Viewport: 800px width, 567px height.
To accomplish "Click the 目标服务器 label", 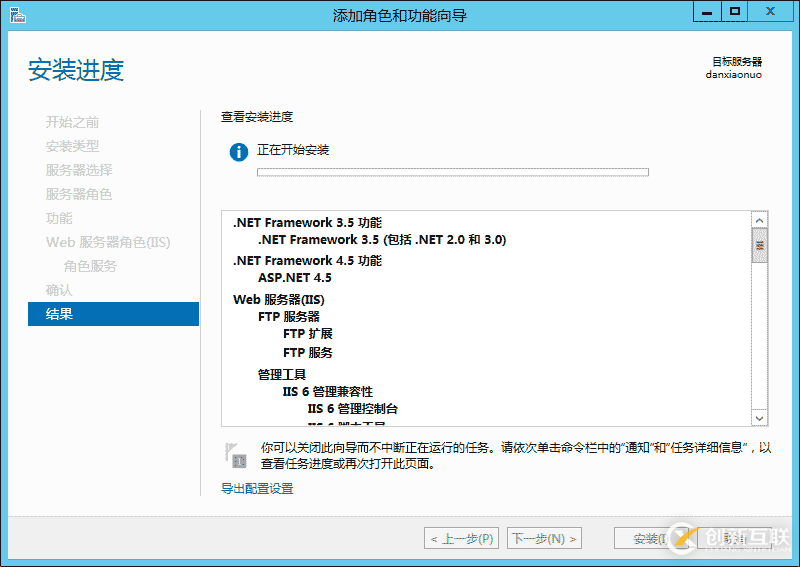I will (x=737, y=61).
